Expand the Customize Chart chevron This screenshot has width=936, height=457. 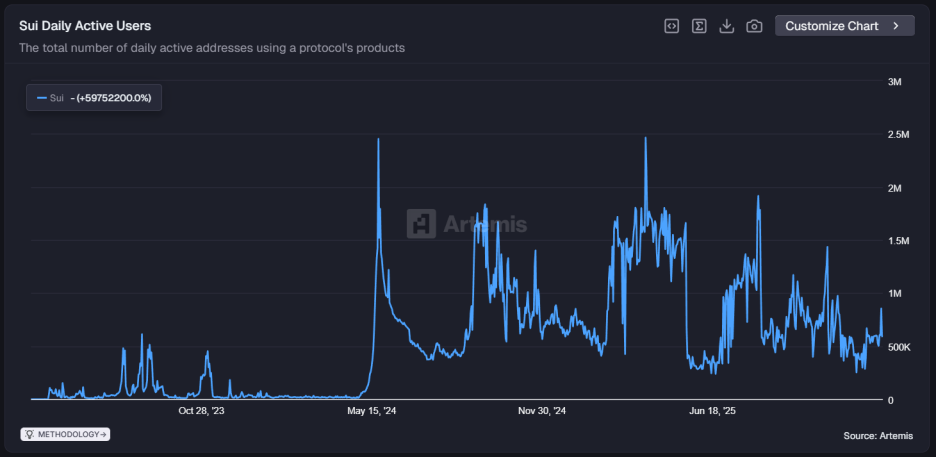(896, 26)
